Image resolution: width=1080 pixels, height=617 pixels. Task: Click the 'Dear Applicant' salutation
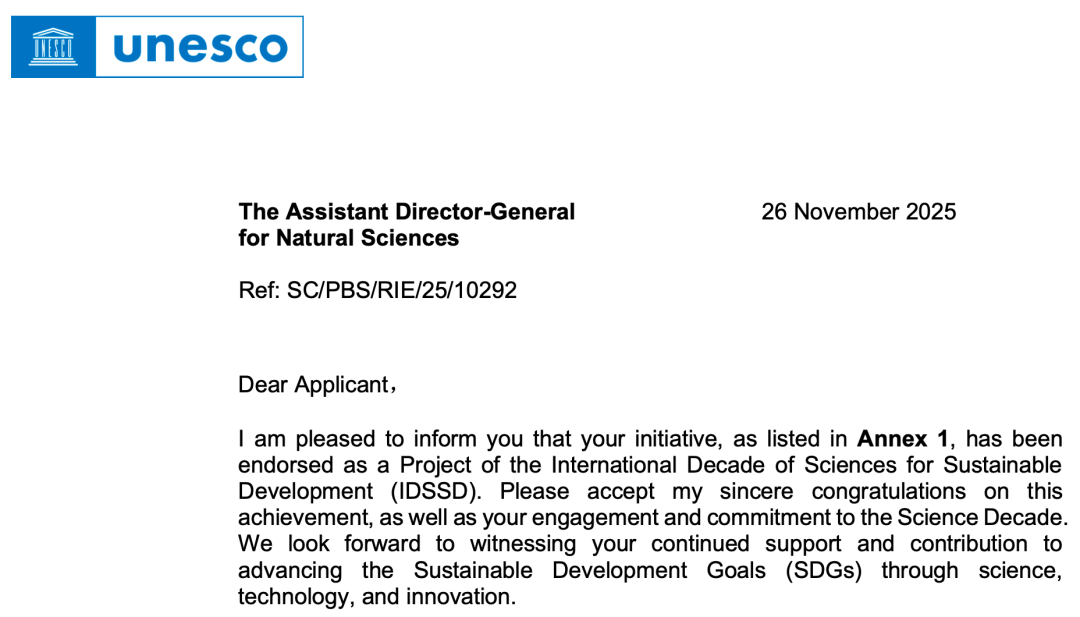click(315, 385)
